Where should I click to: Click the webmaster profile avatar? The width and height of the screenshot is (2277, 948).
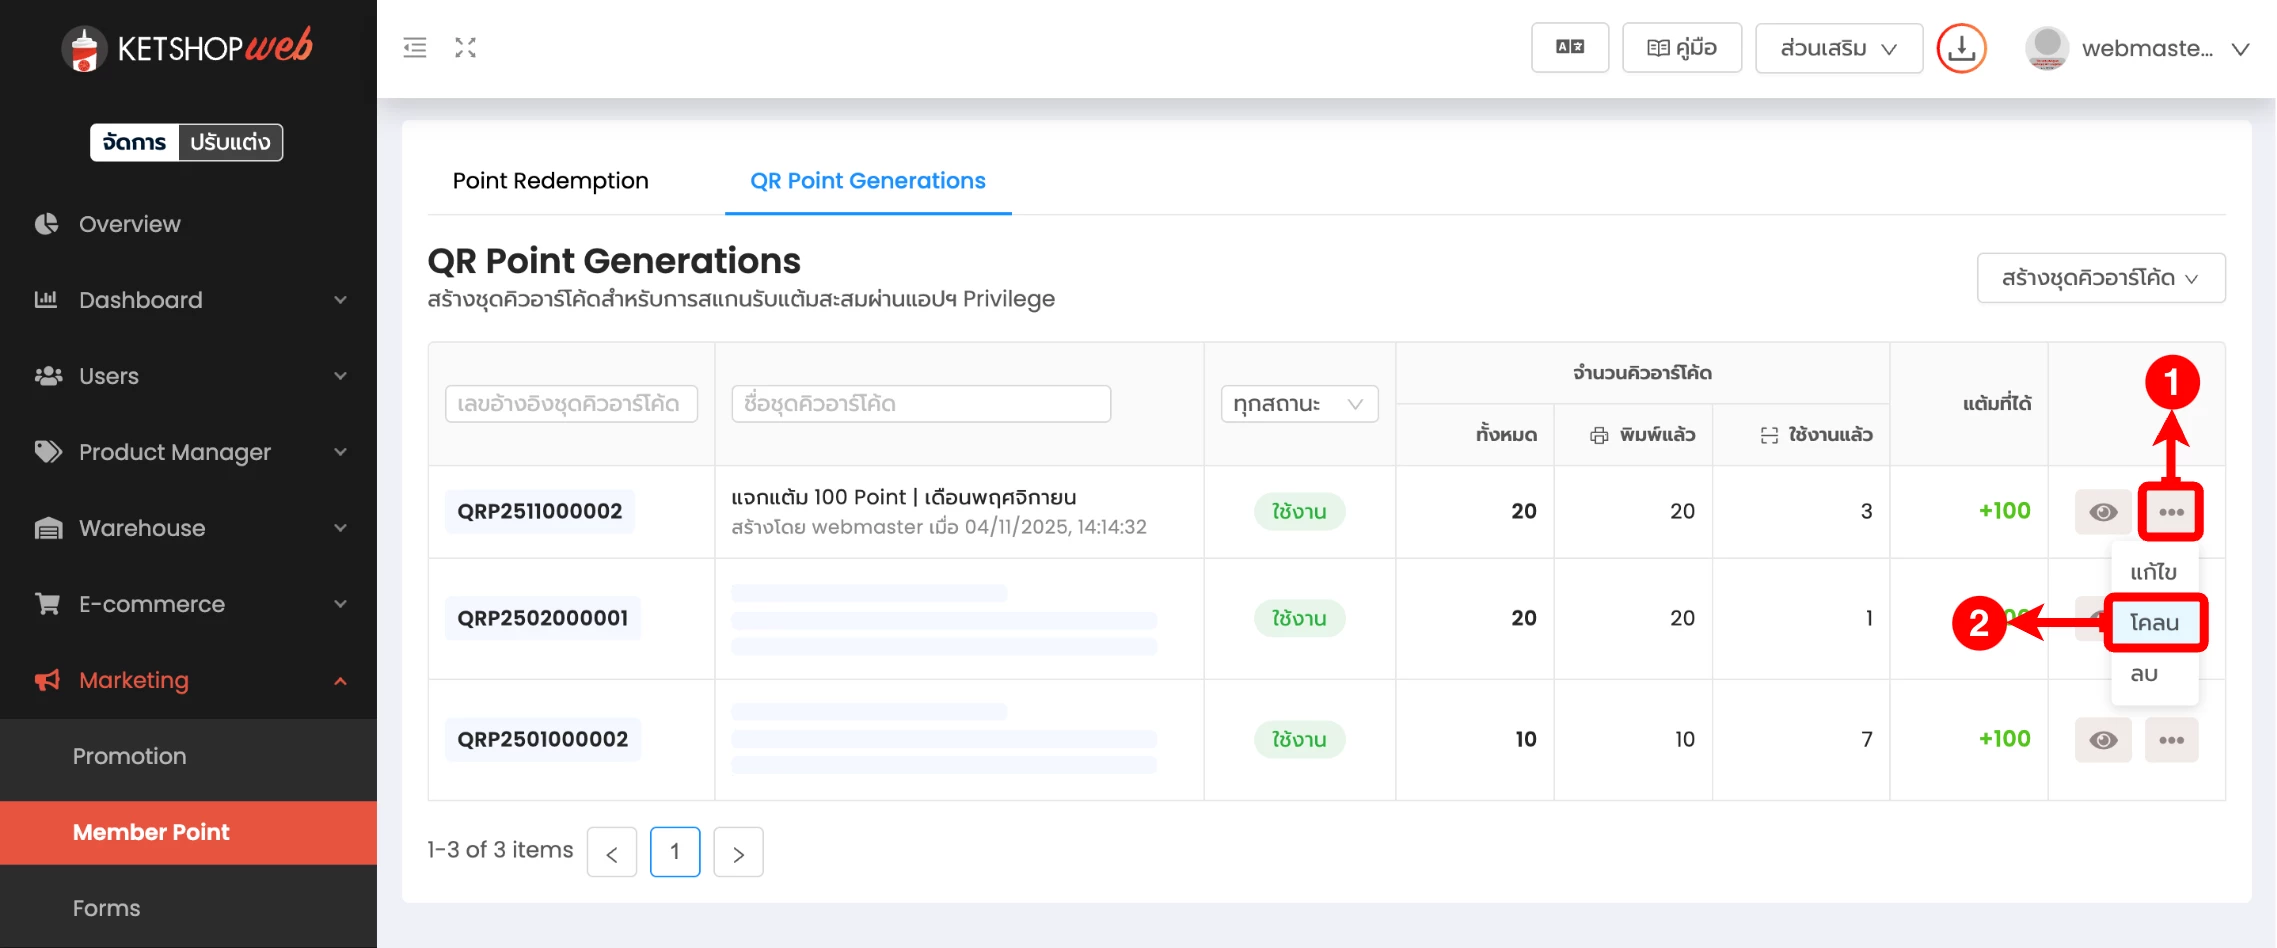coord(2046,48)
